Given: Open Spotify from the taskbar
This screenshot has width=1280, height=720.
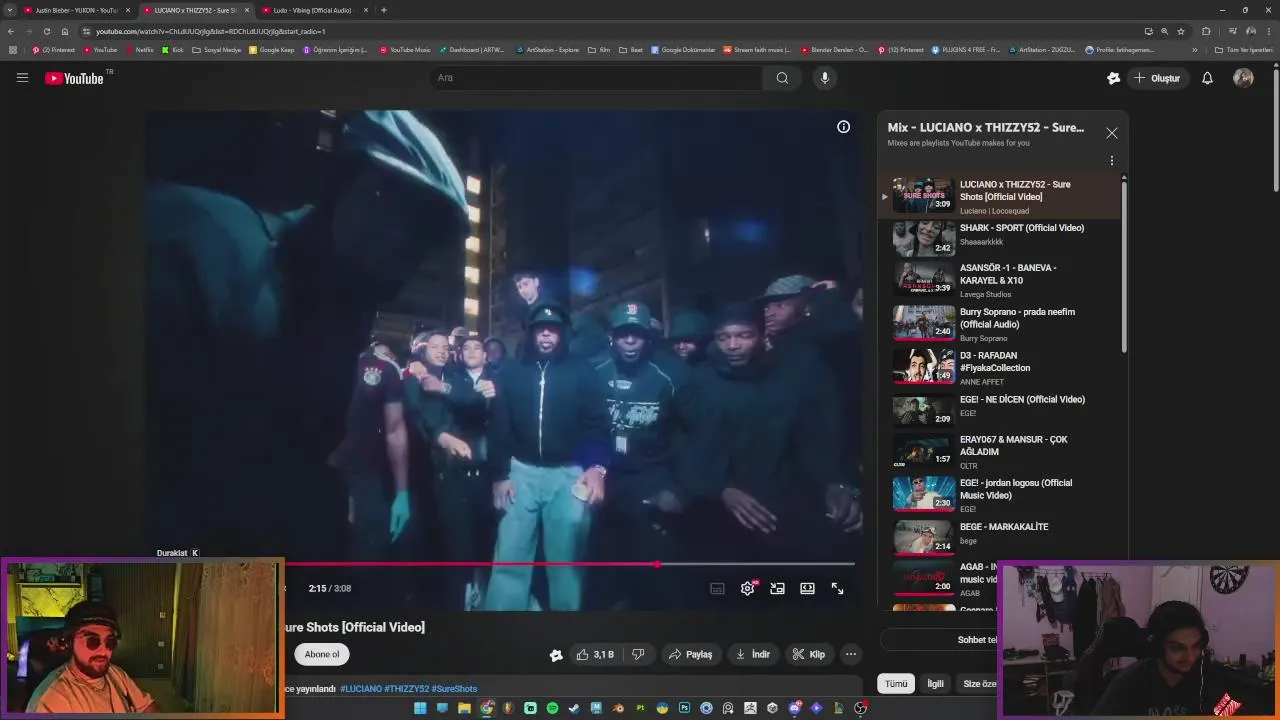Looking at the screenshot, I should 552,708.
